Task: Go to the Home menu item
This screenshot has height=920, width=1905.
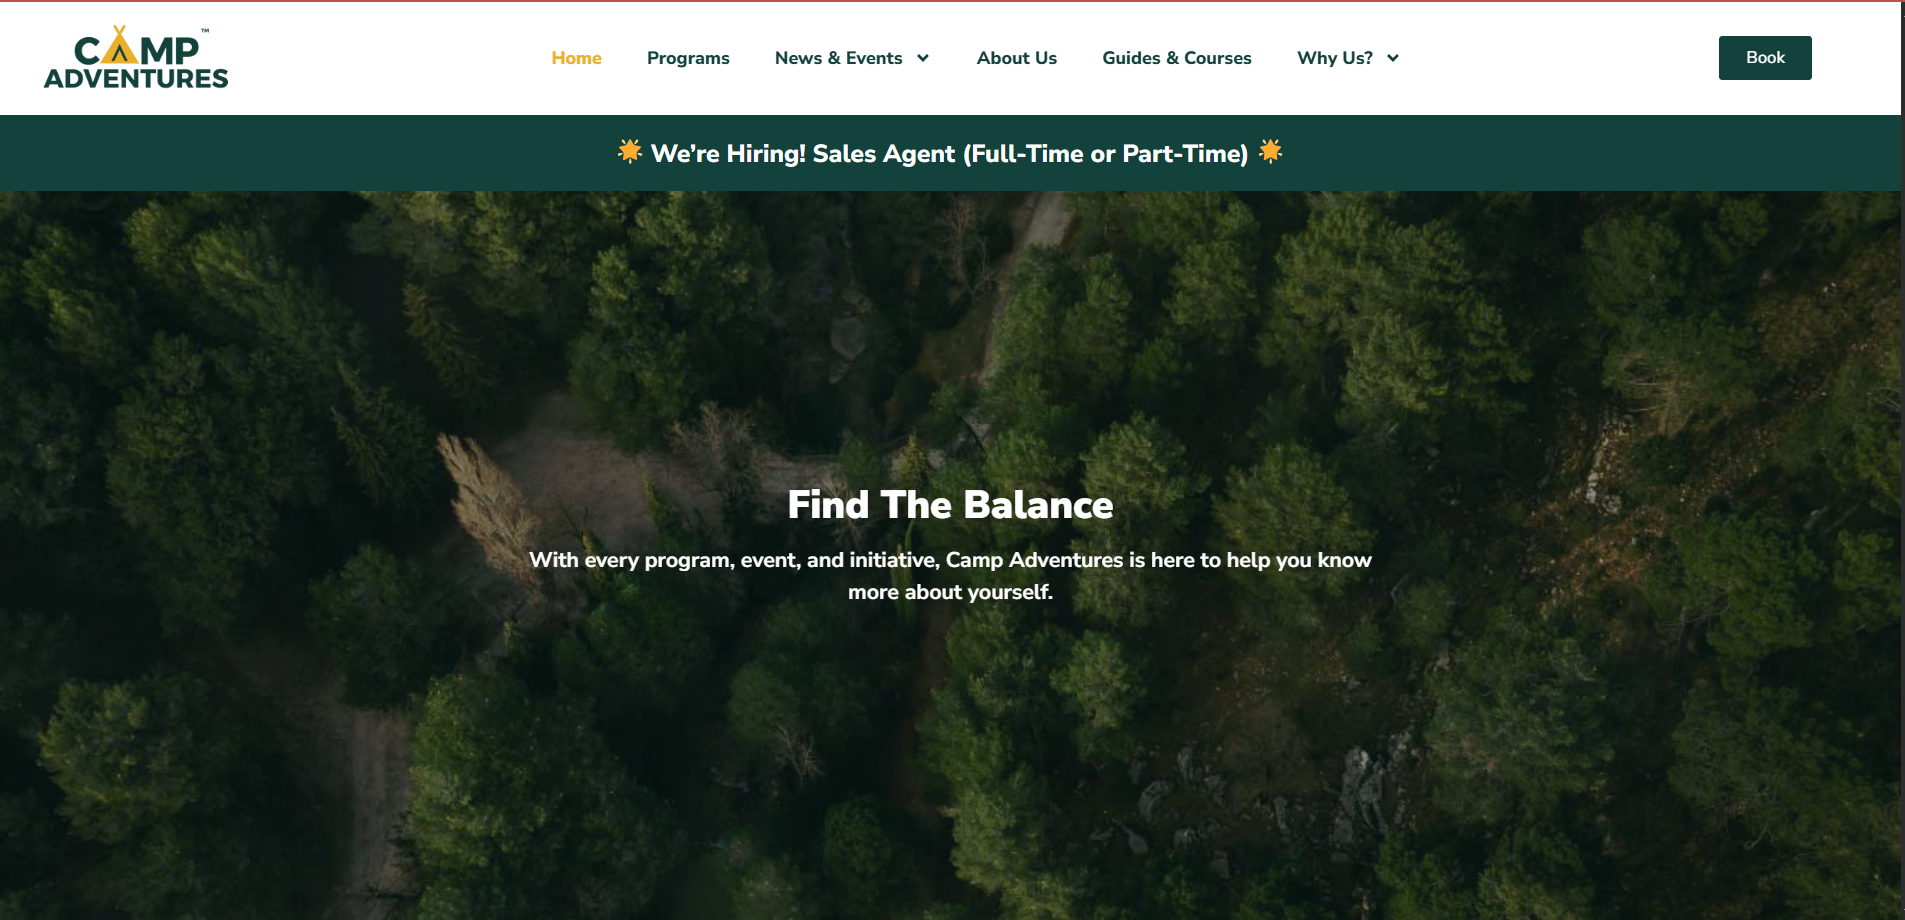Action: (x=576, y=58)
